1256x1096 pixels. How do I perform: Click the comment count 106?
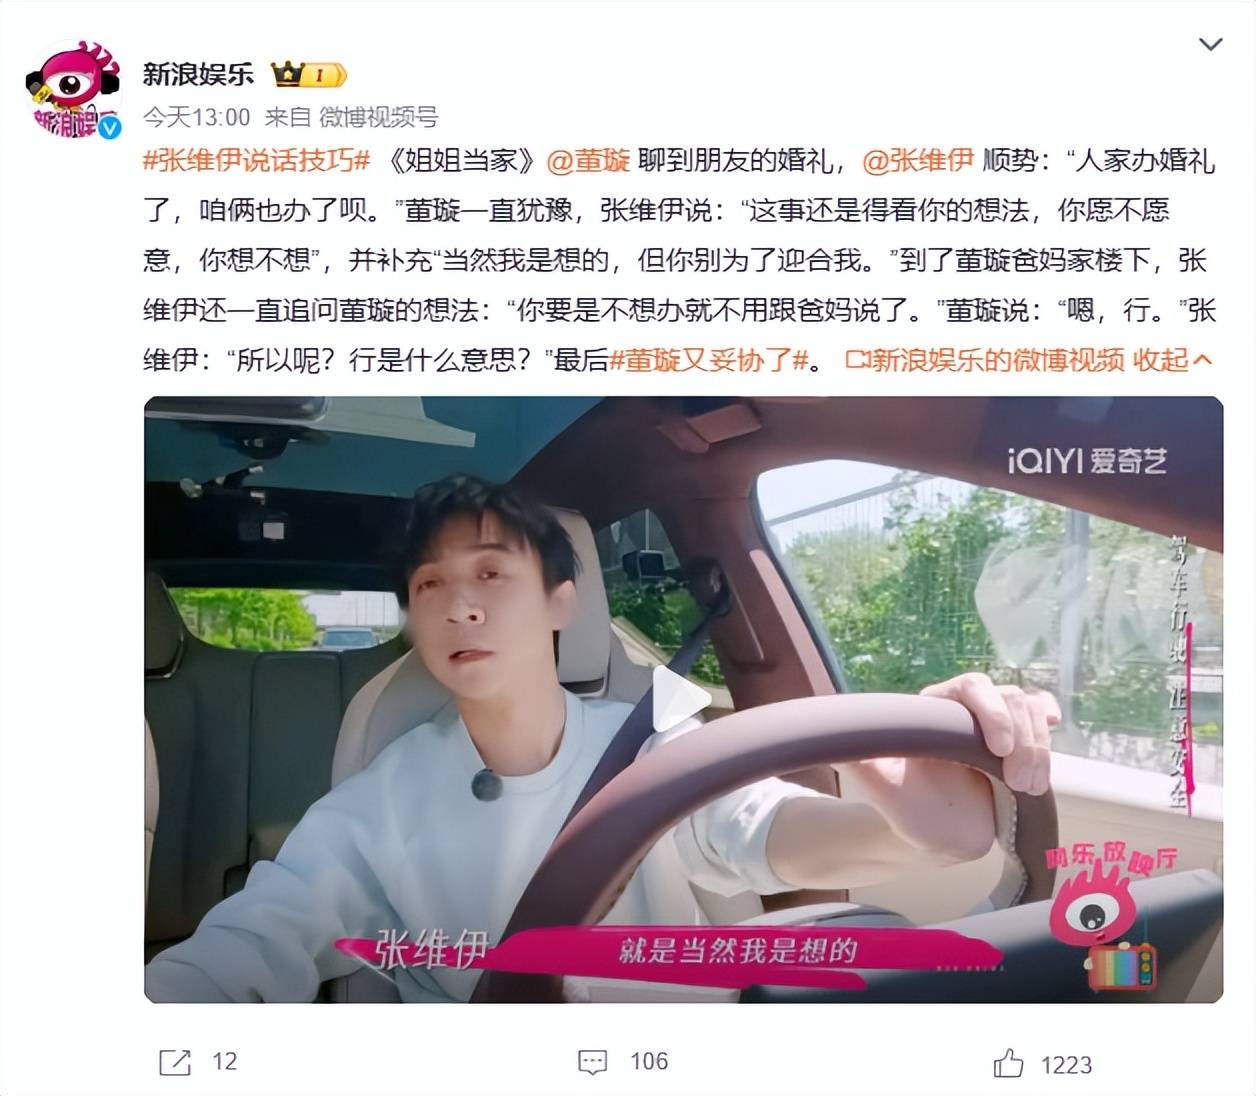pyautogui.click(x=649, y=1062)
